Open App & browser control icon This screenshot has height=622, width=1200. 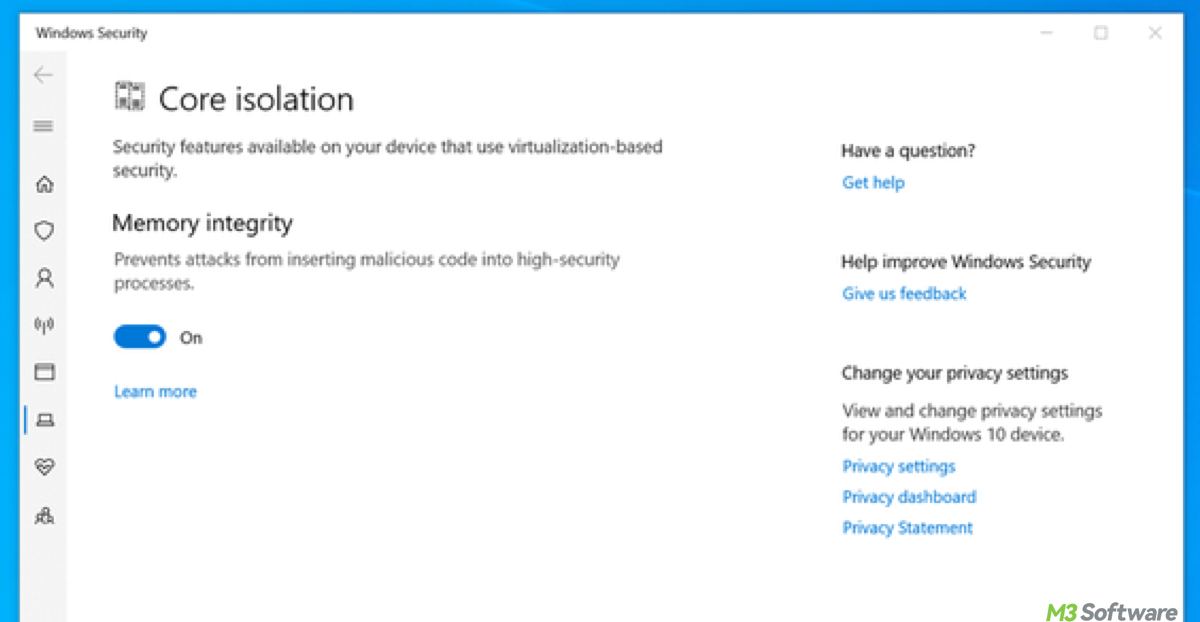click(44, 372)
